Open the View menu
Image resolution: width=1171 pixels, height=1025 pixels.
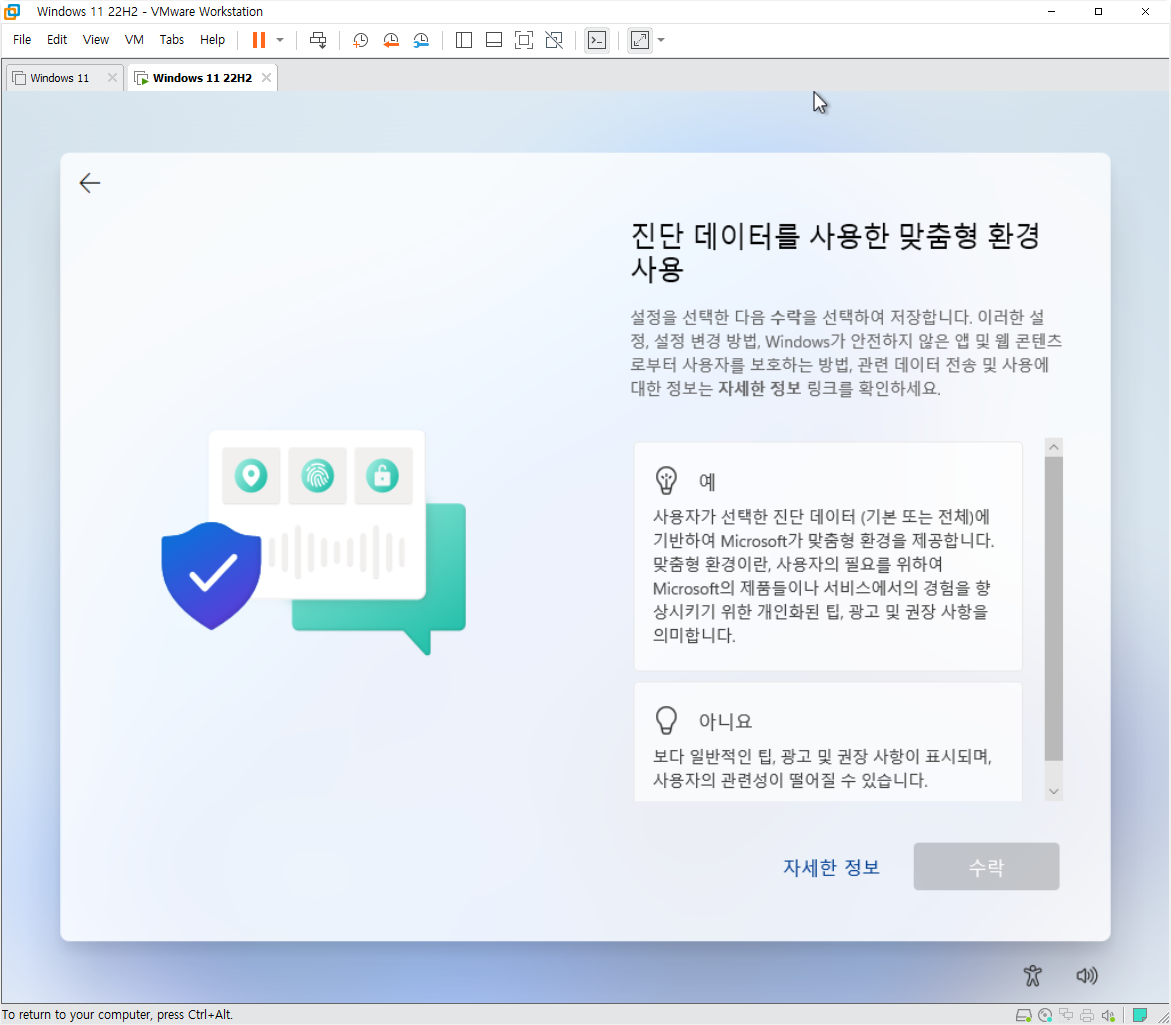96,40
